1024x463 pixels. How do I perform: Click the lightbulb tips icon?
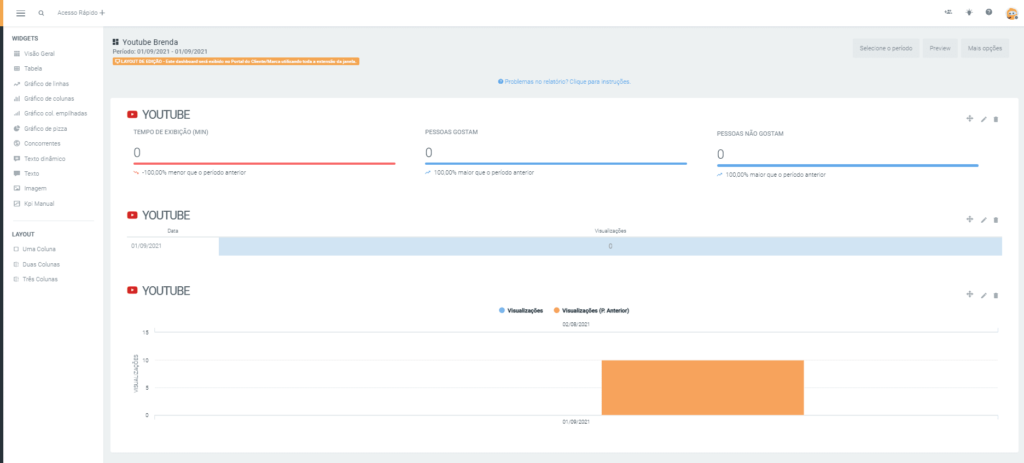point(969,12)
